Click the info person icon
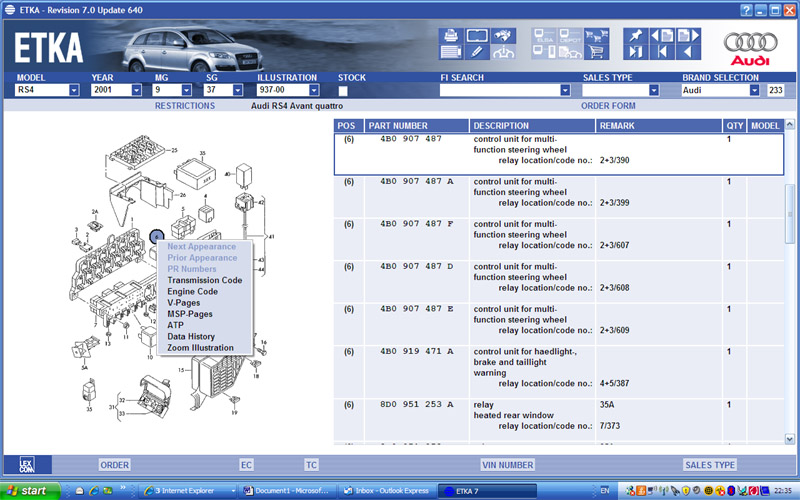This screenshot has height=500, width=800. pyautogui.click(x=503, y=52)
